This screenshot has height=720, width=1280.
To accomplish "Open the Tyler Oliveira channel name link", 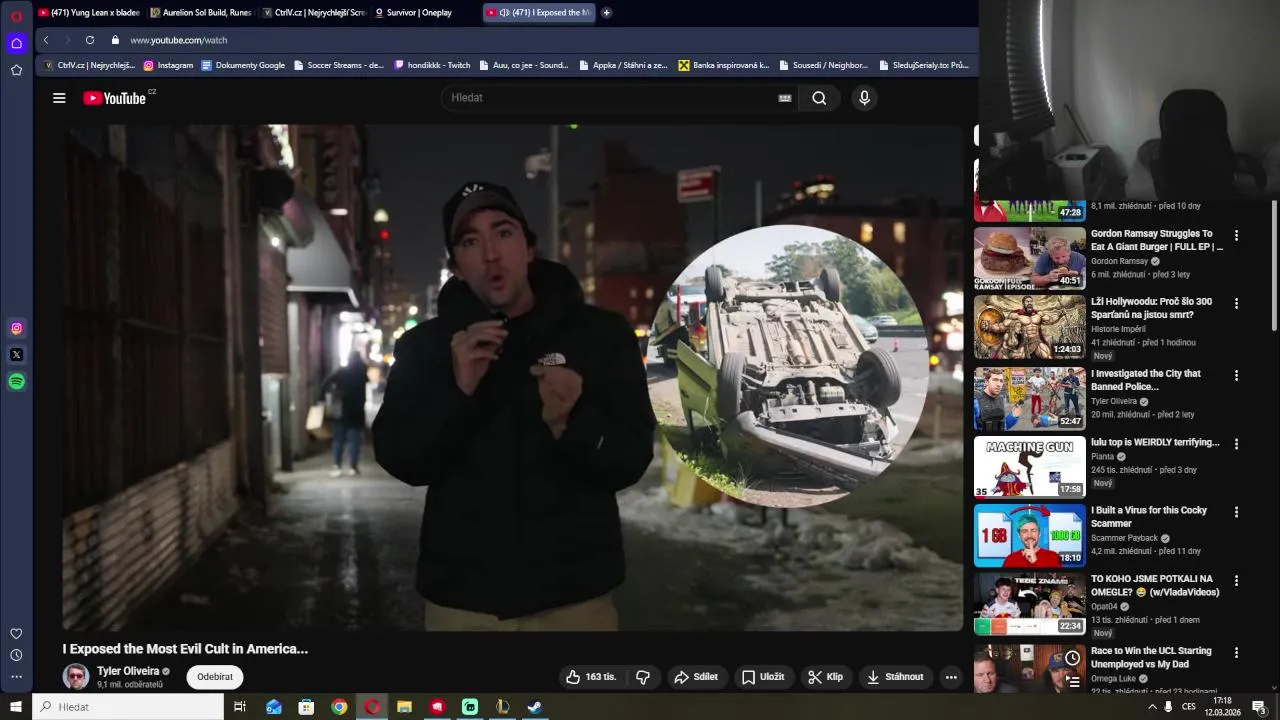I will pos(128,671).
